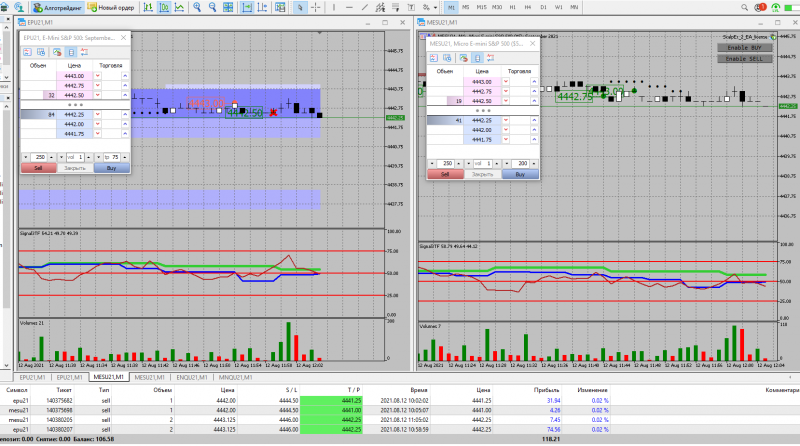800x446 pixels.
Task: Select the W1 timeframe
Action: tap(559, 8)
